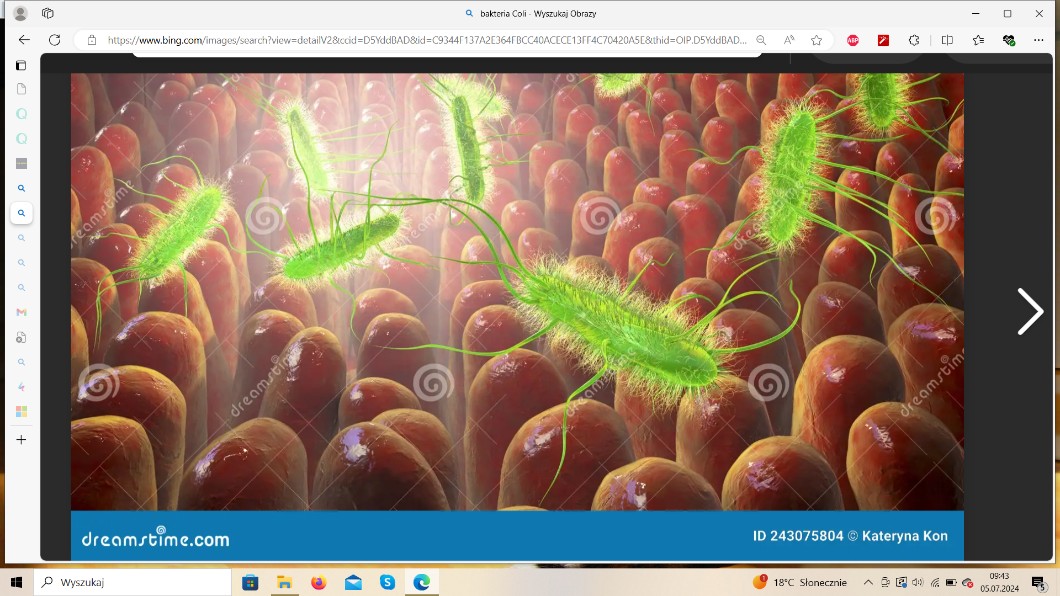The height and width of the screenshot is (596, 1060).
Task: Click the Bing URL address bar
Action: pyautogui.click(x=420, y=40)
